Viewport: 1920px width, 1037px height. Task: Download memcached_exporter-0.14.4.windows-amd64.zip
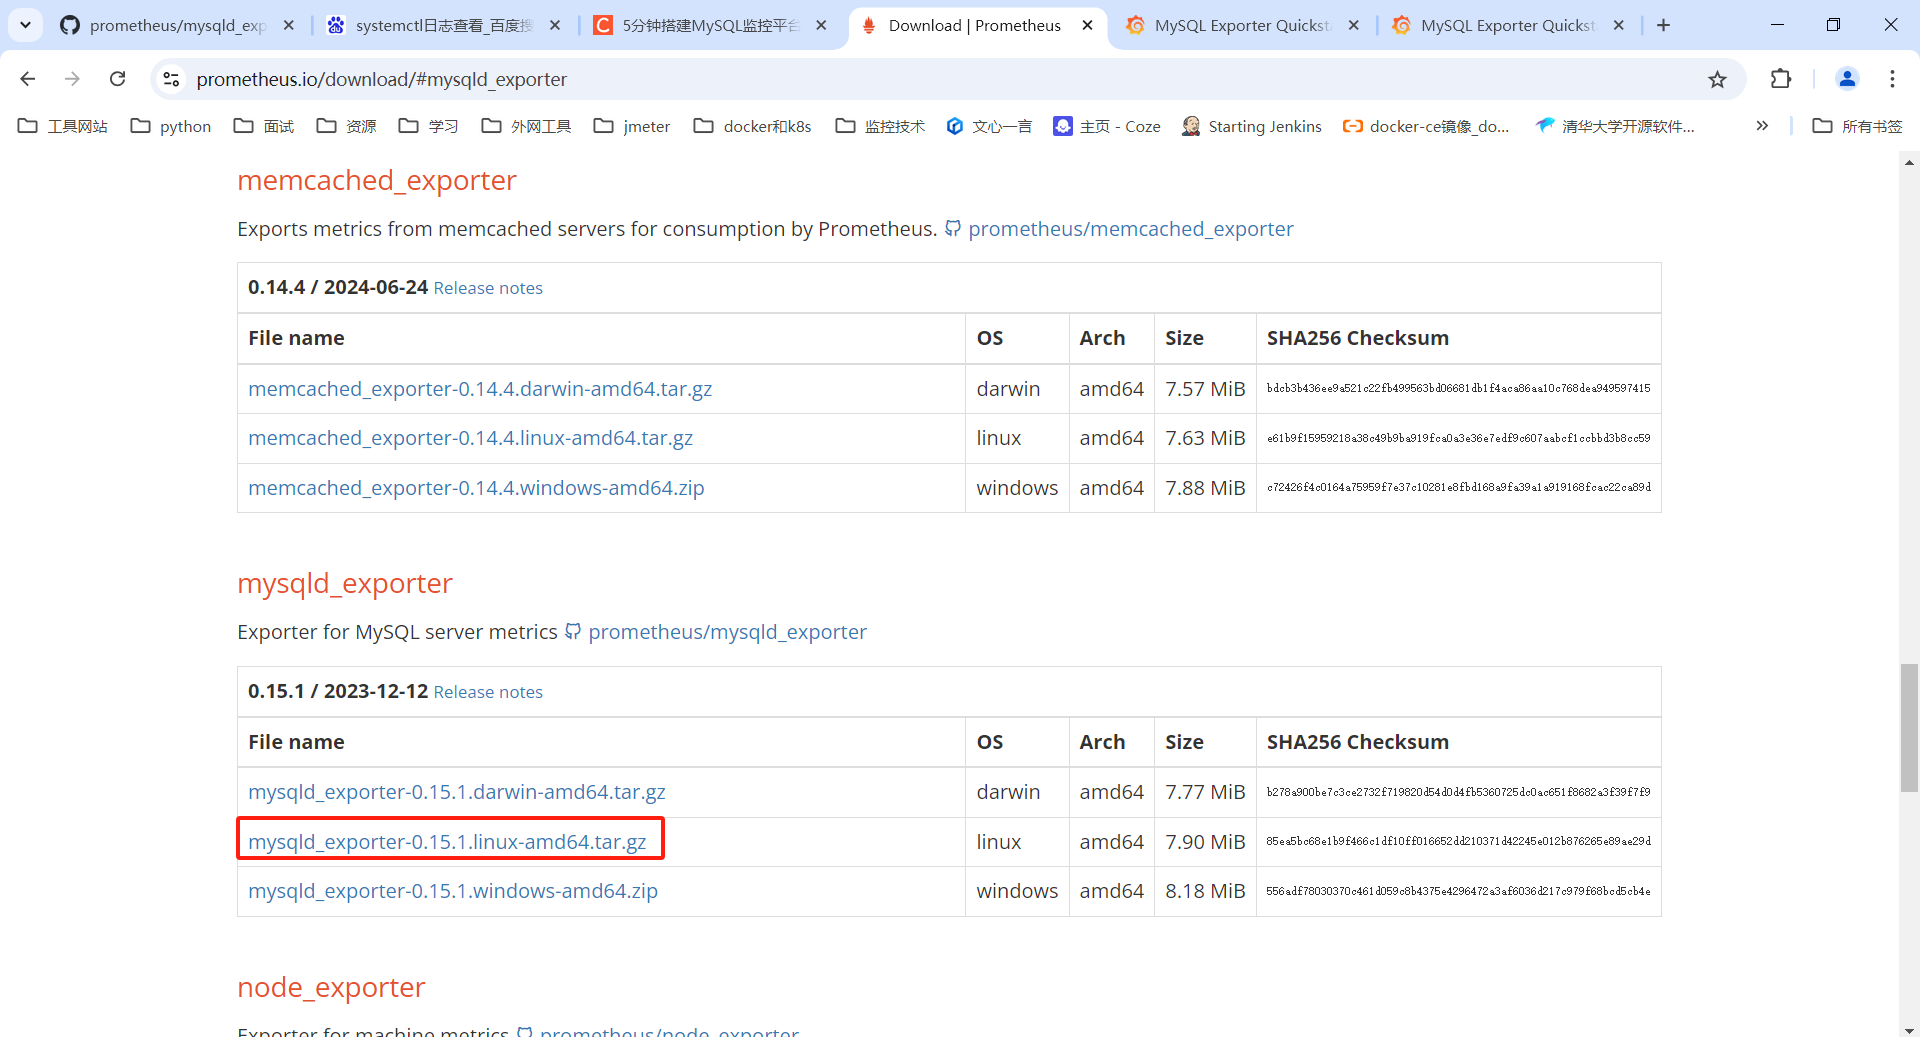click(476, 488)
